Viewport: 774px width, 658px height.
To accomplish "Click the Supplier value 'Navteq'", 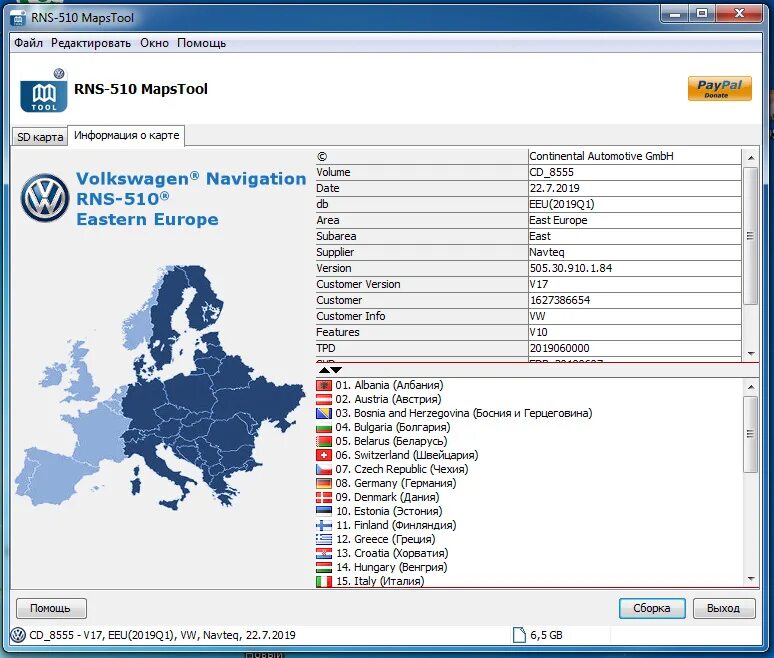I will tap(634, 252).
